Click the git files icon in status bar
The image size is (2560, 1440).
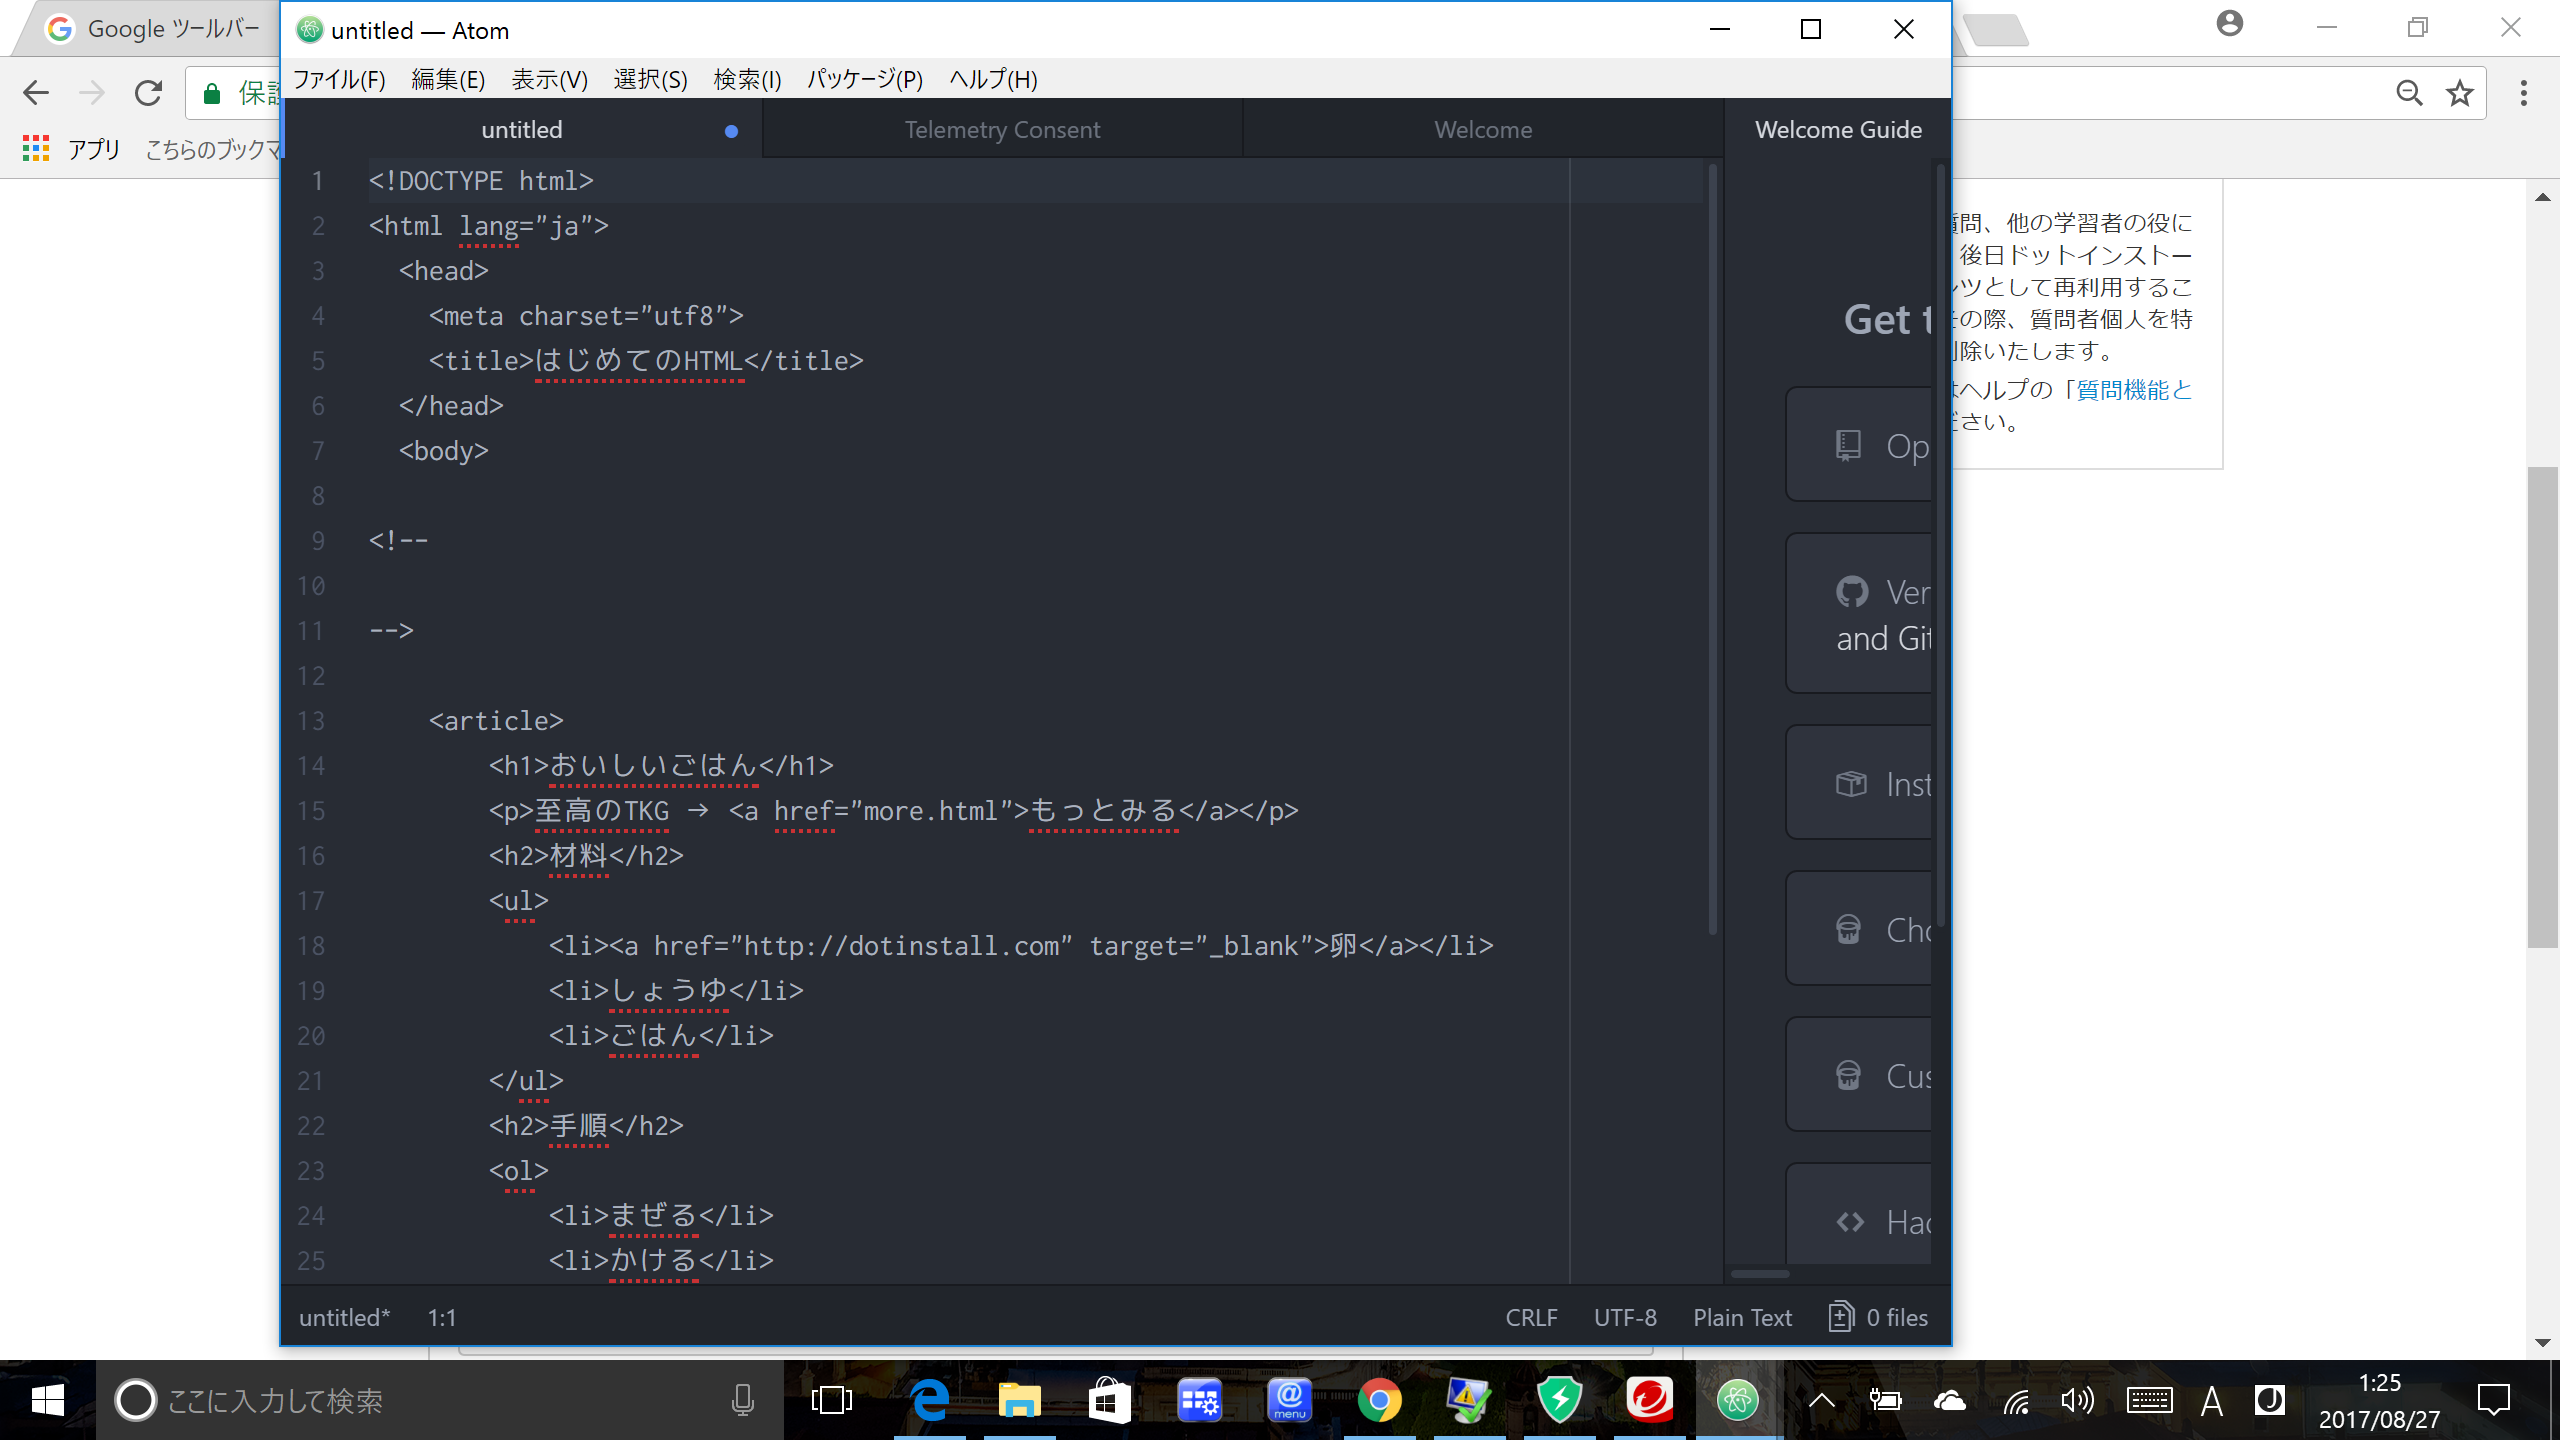coord(1841,1316)
